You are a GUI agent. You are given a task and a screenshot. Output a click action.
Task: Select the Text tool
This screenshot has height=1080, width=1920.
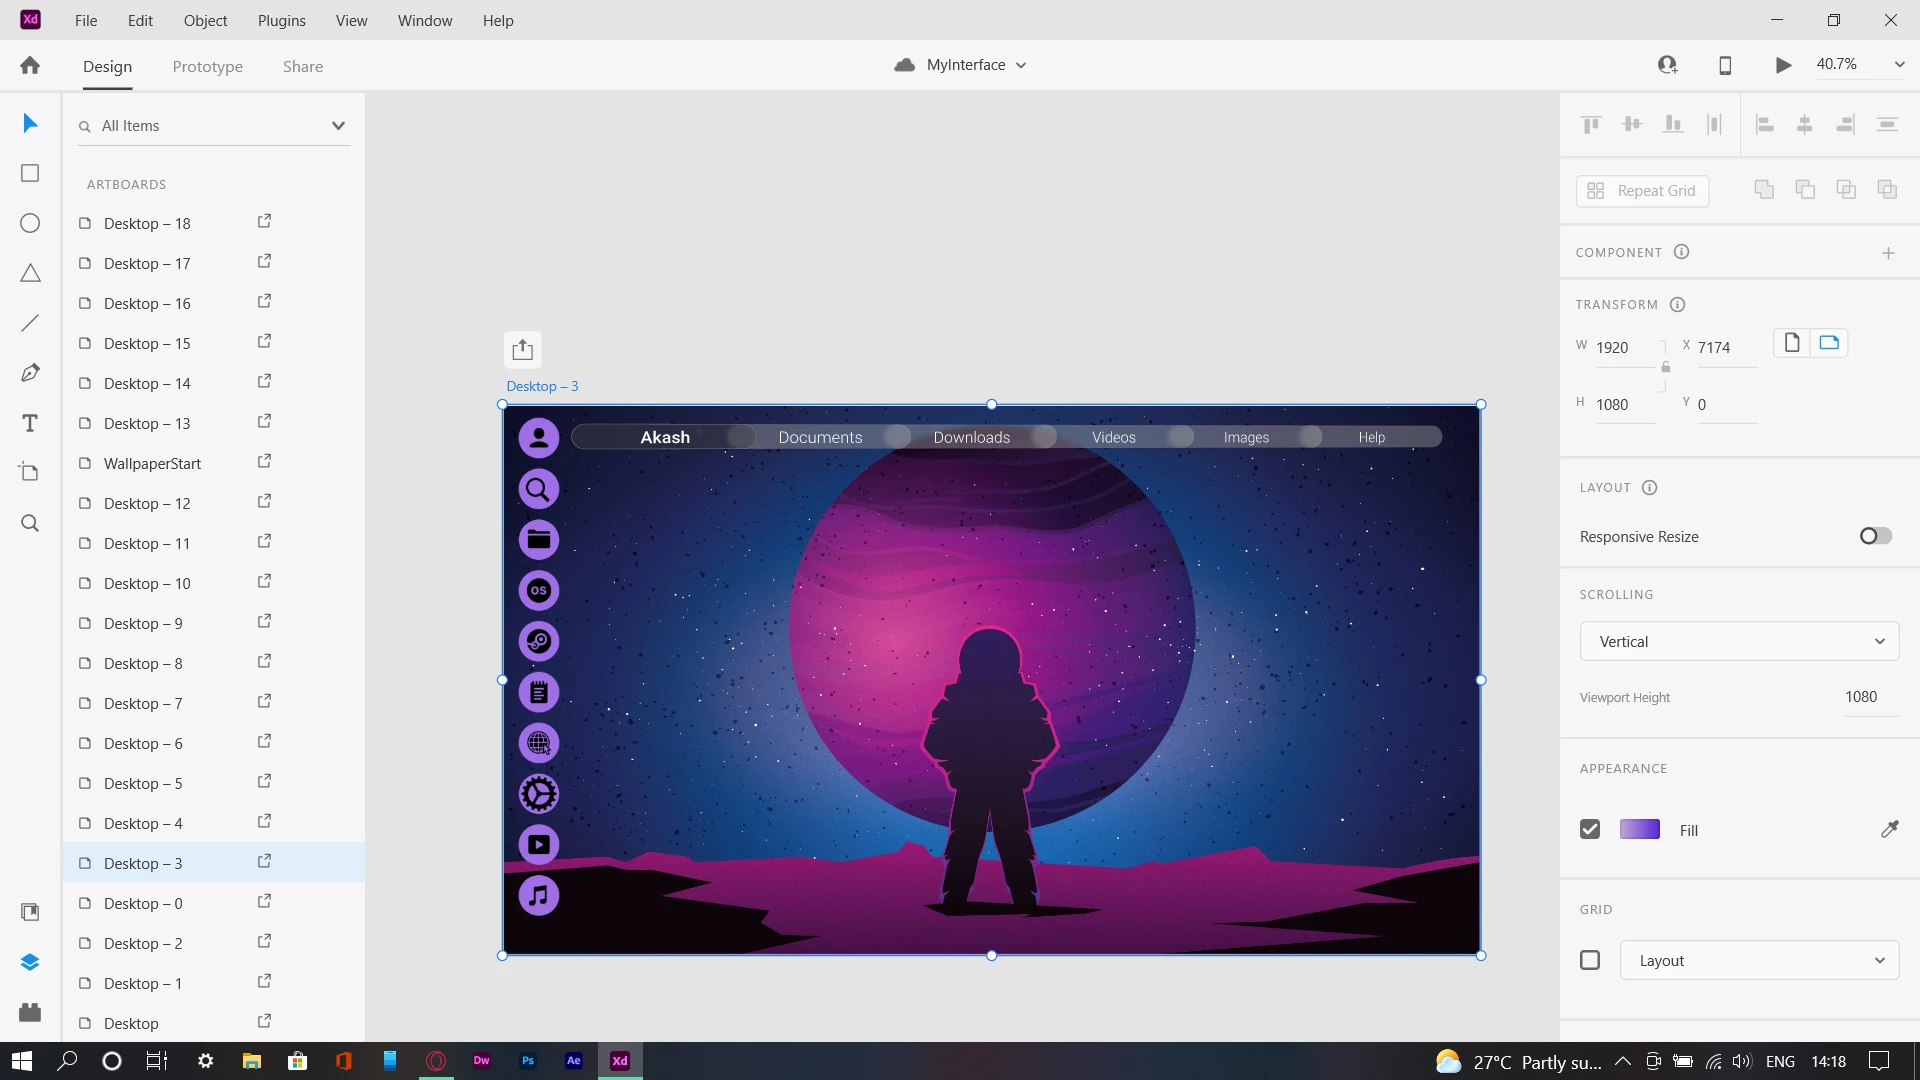(30, 423)
